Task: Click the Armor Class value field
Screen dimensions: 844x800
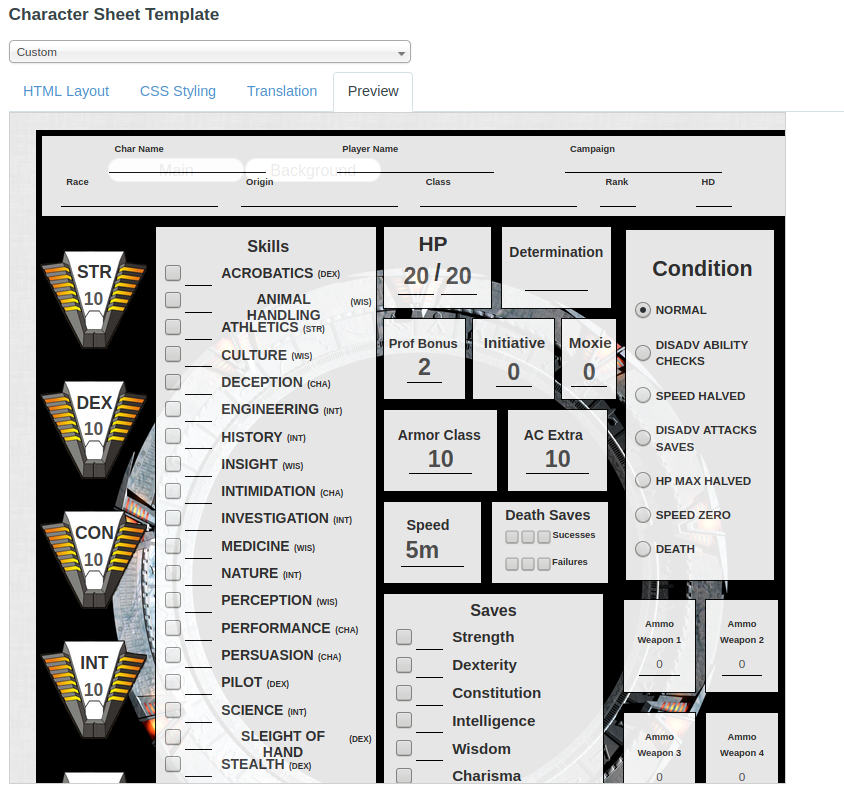Action: pyautogui.click(x=440, y=459)
